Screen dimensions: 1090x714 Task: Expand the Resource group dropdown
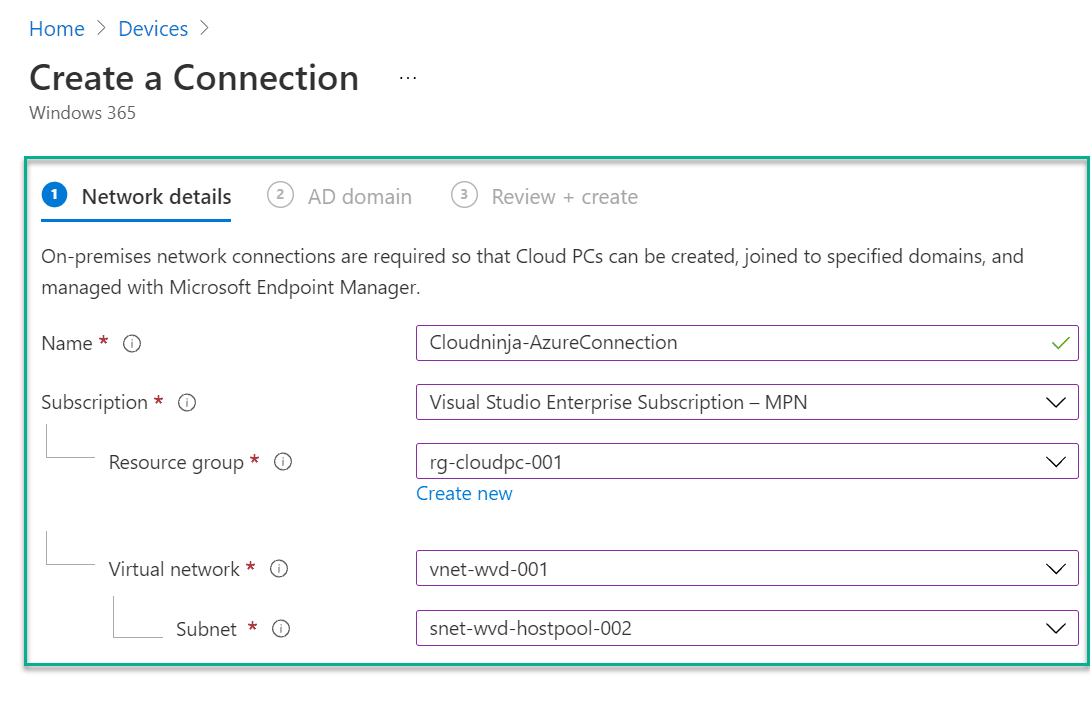point(747,462)
